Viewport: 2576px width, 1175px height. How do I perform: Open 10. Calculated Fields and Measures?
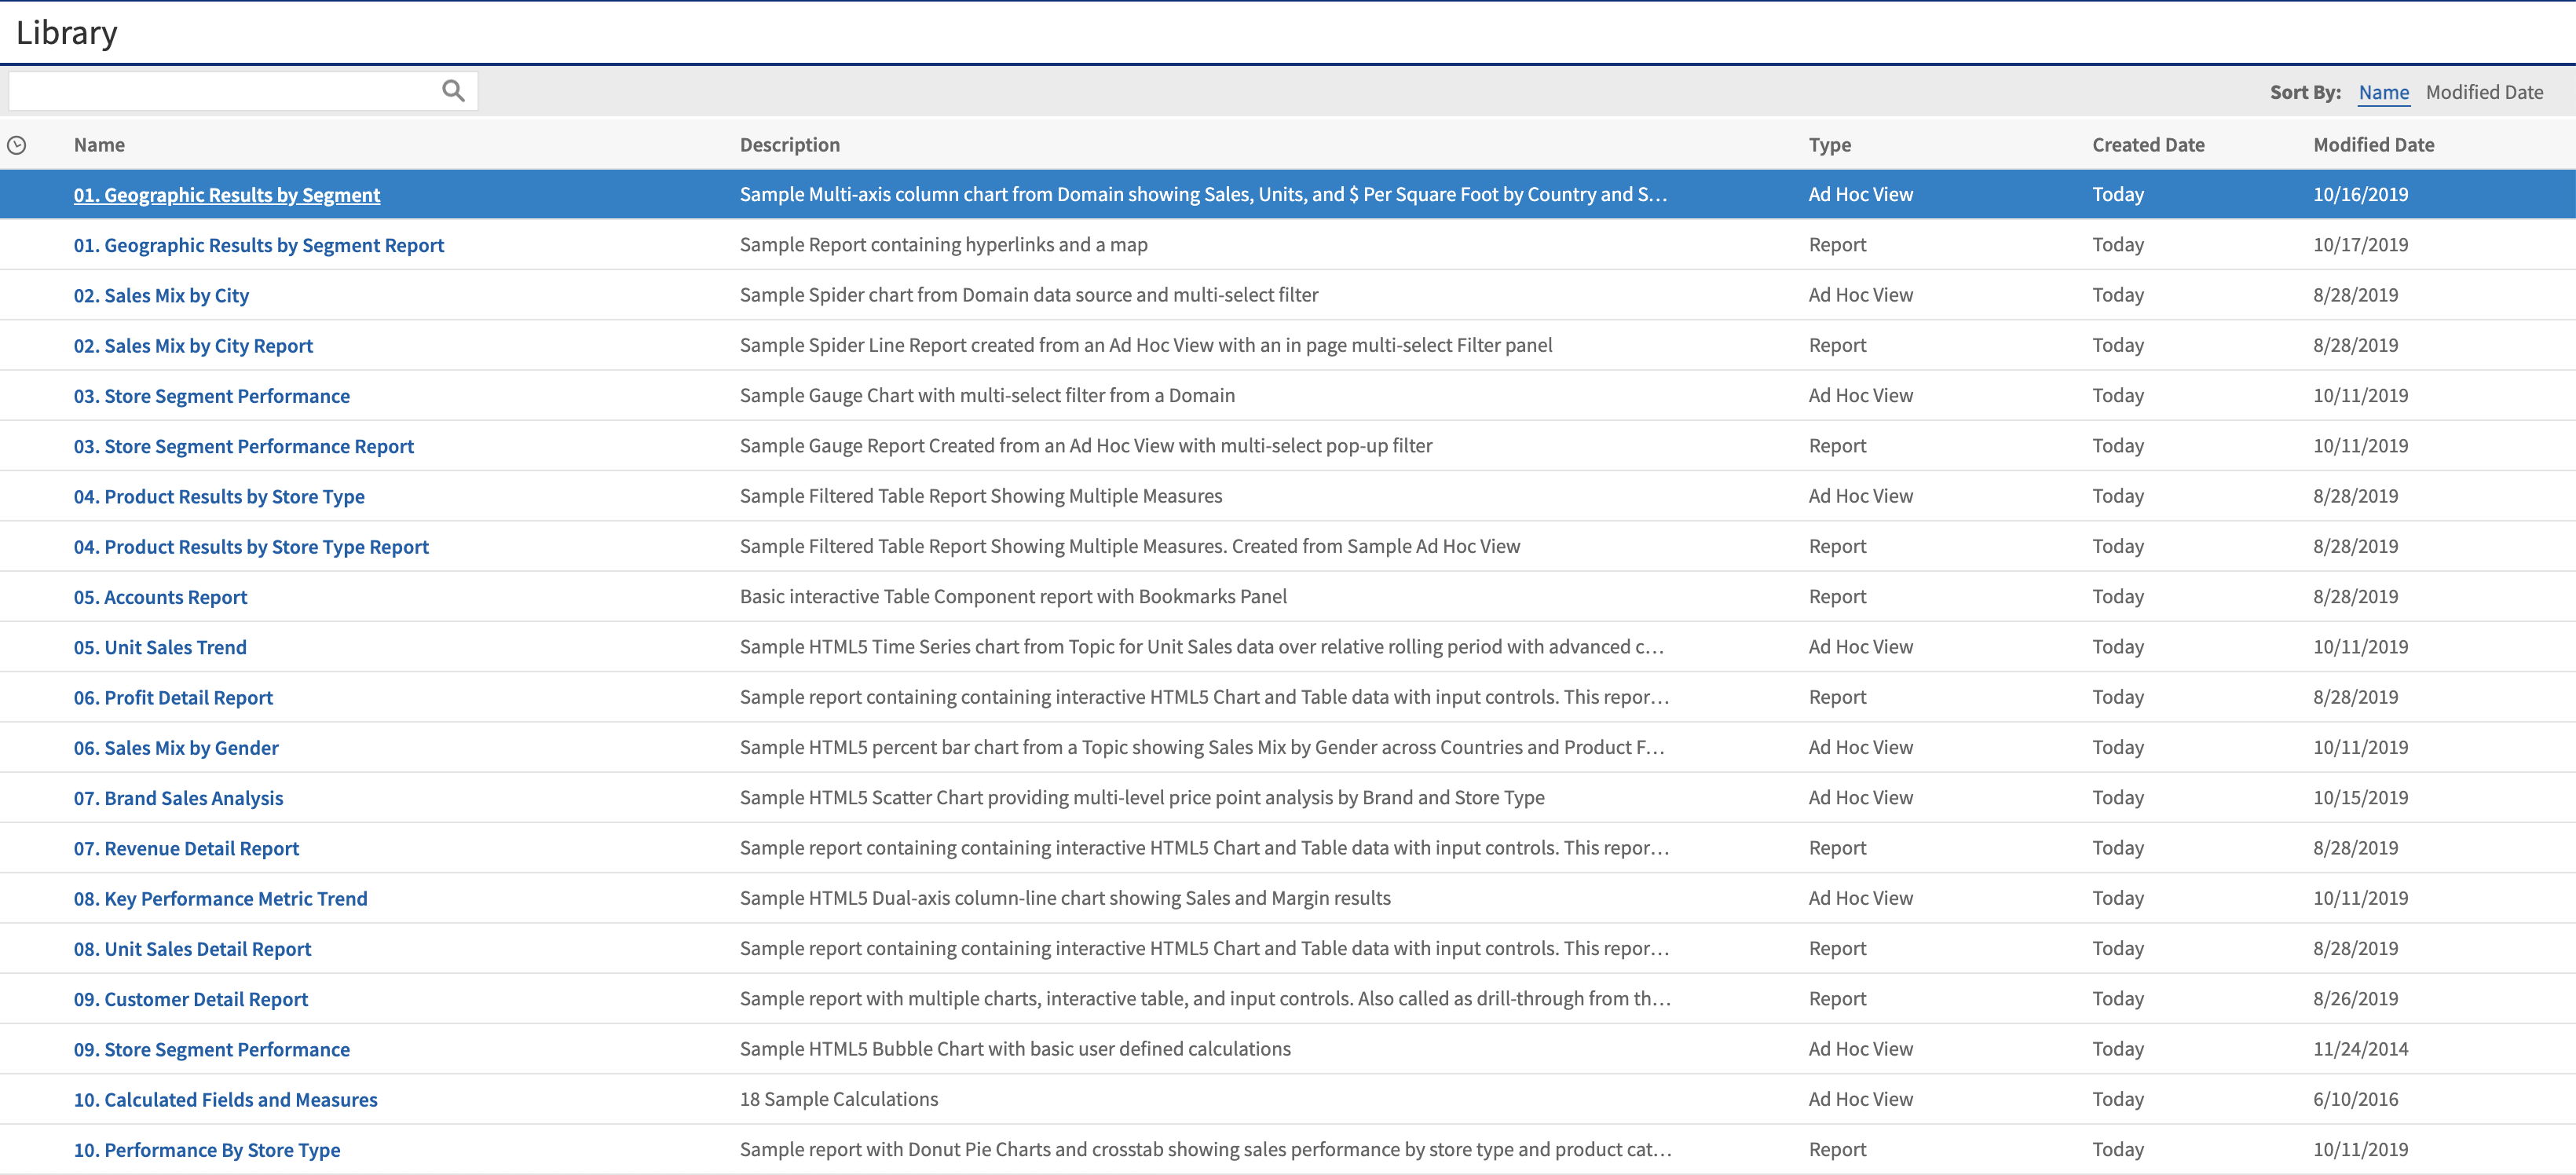click(225, 1100)
